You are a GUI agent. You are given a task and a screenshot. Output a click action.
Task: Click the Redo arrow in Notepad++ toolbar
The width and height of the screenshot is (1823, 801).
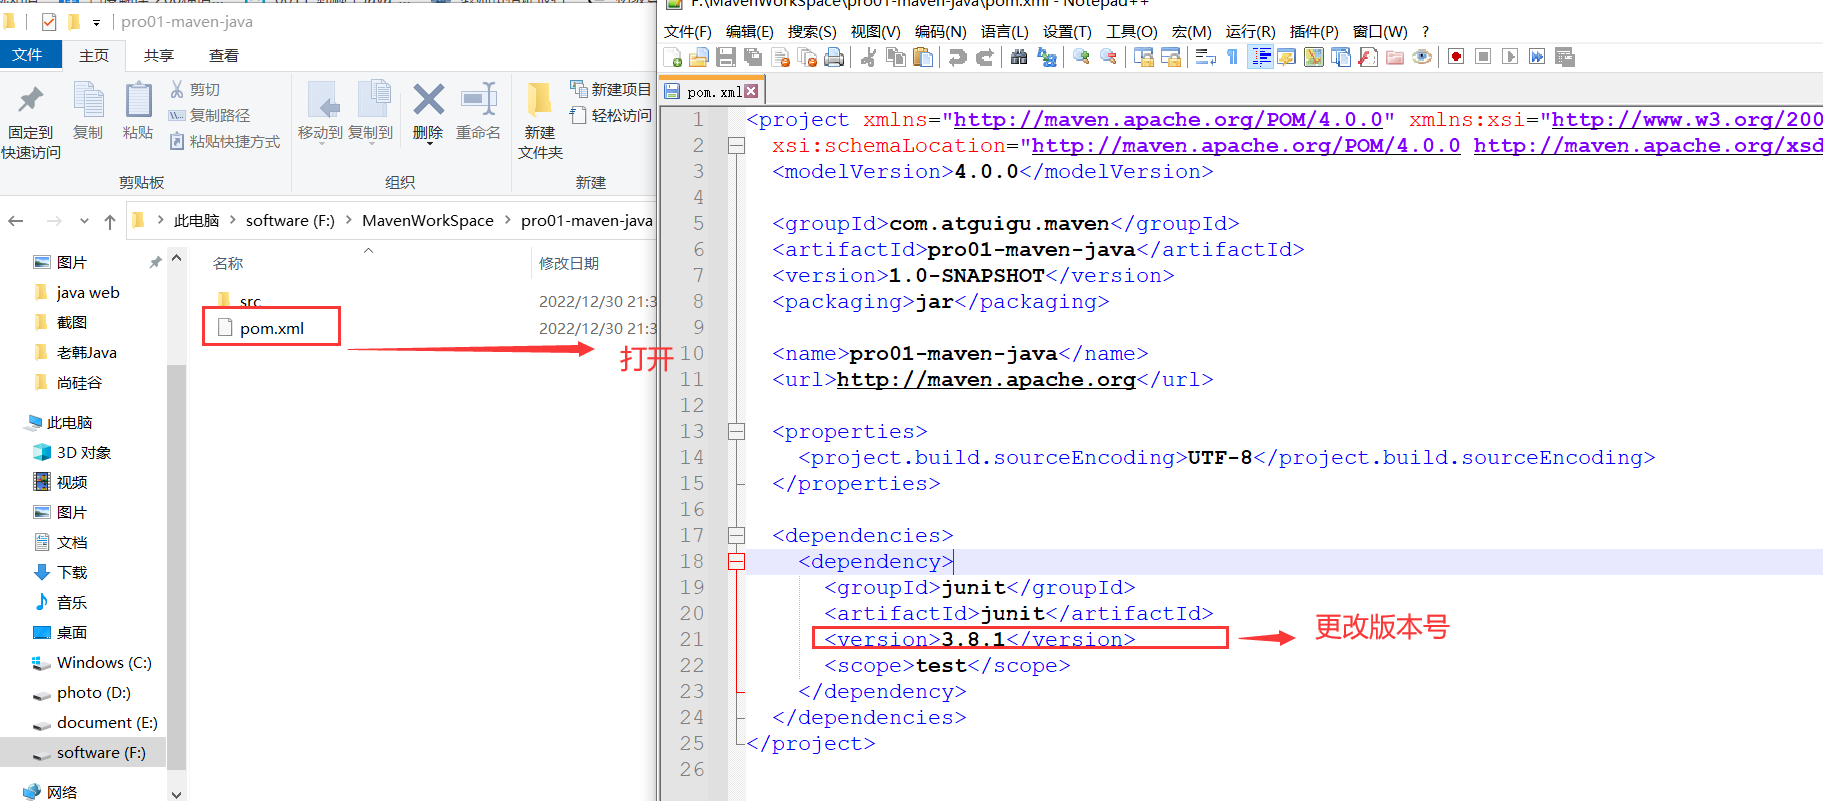[984, 57]
